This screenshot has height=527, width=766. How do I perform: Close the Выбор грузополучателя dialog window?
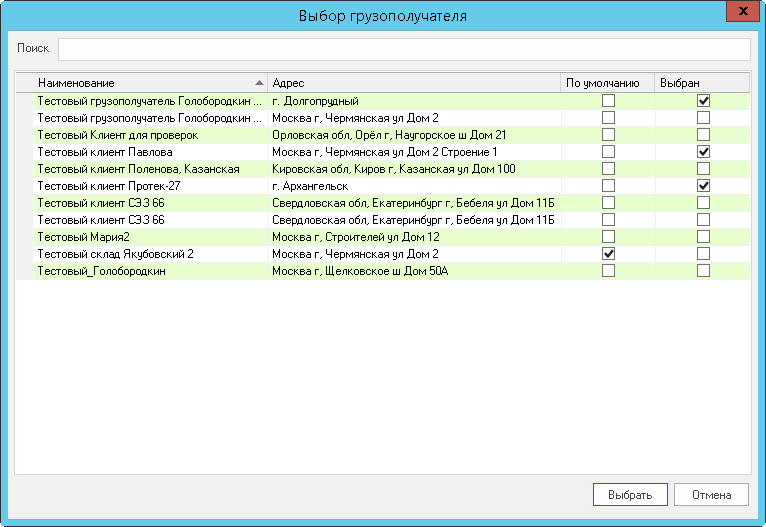click(743, 11)
